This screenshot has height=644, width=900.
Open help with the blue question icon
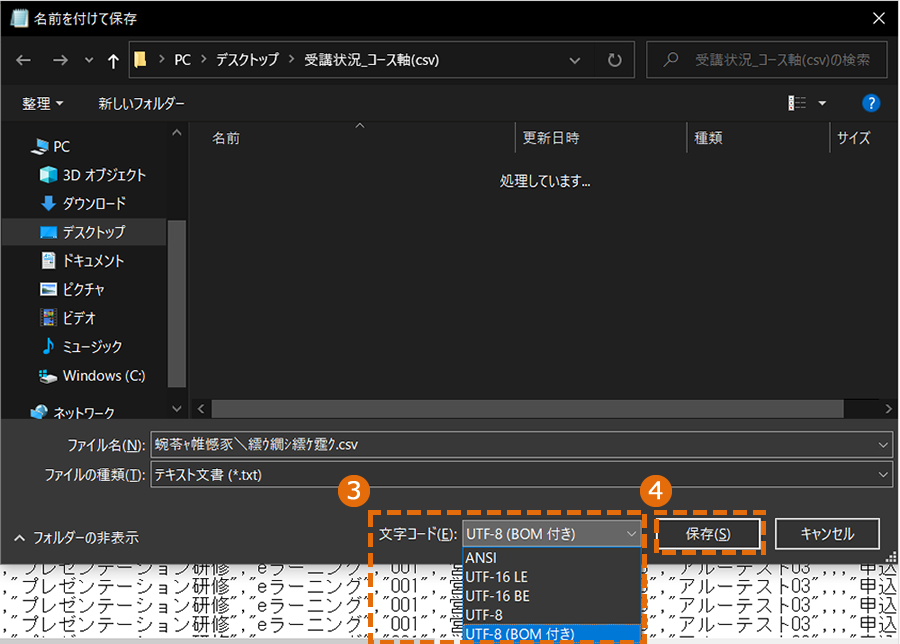pos(871,103)
